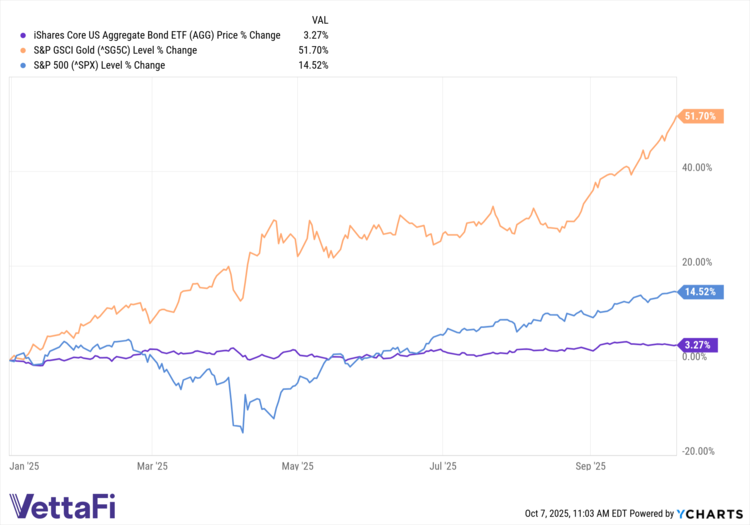Screen dimensions: 750x525
Task: Click the purple 3.27% value flag
Action: [697, 345]
